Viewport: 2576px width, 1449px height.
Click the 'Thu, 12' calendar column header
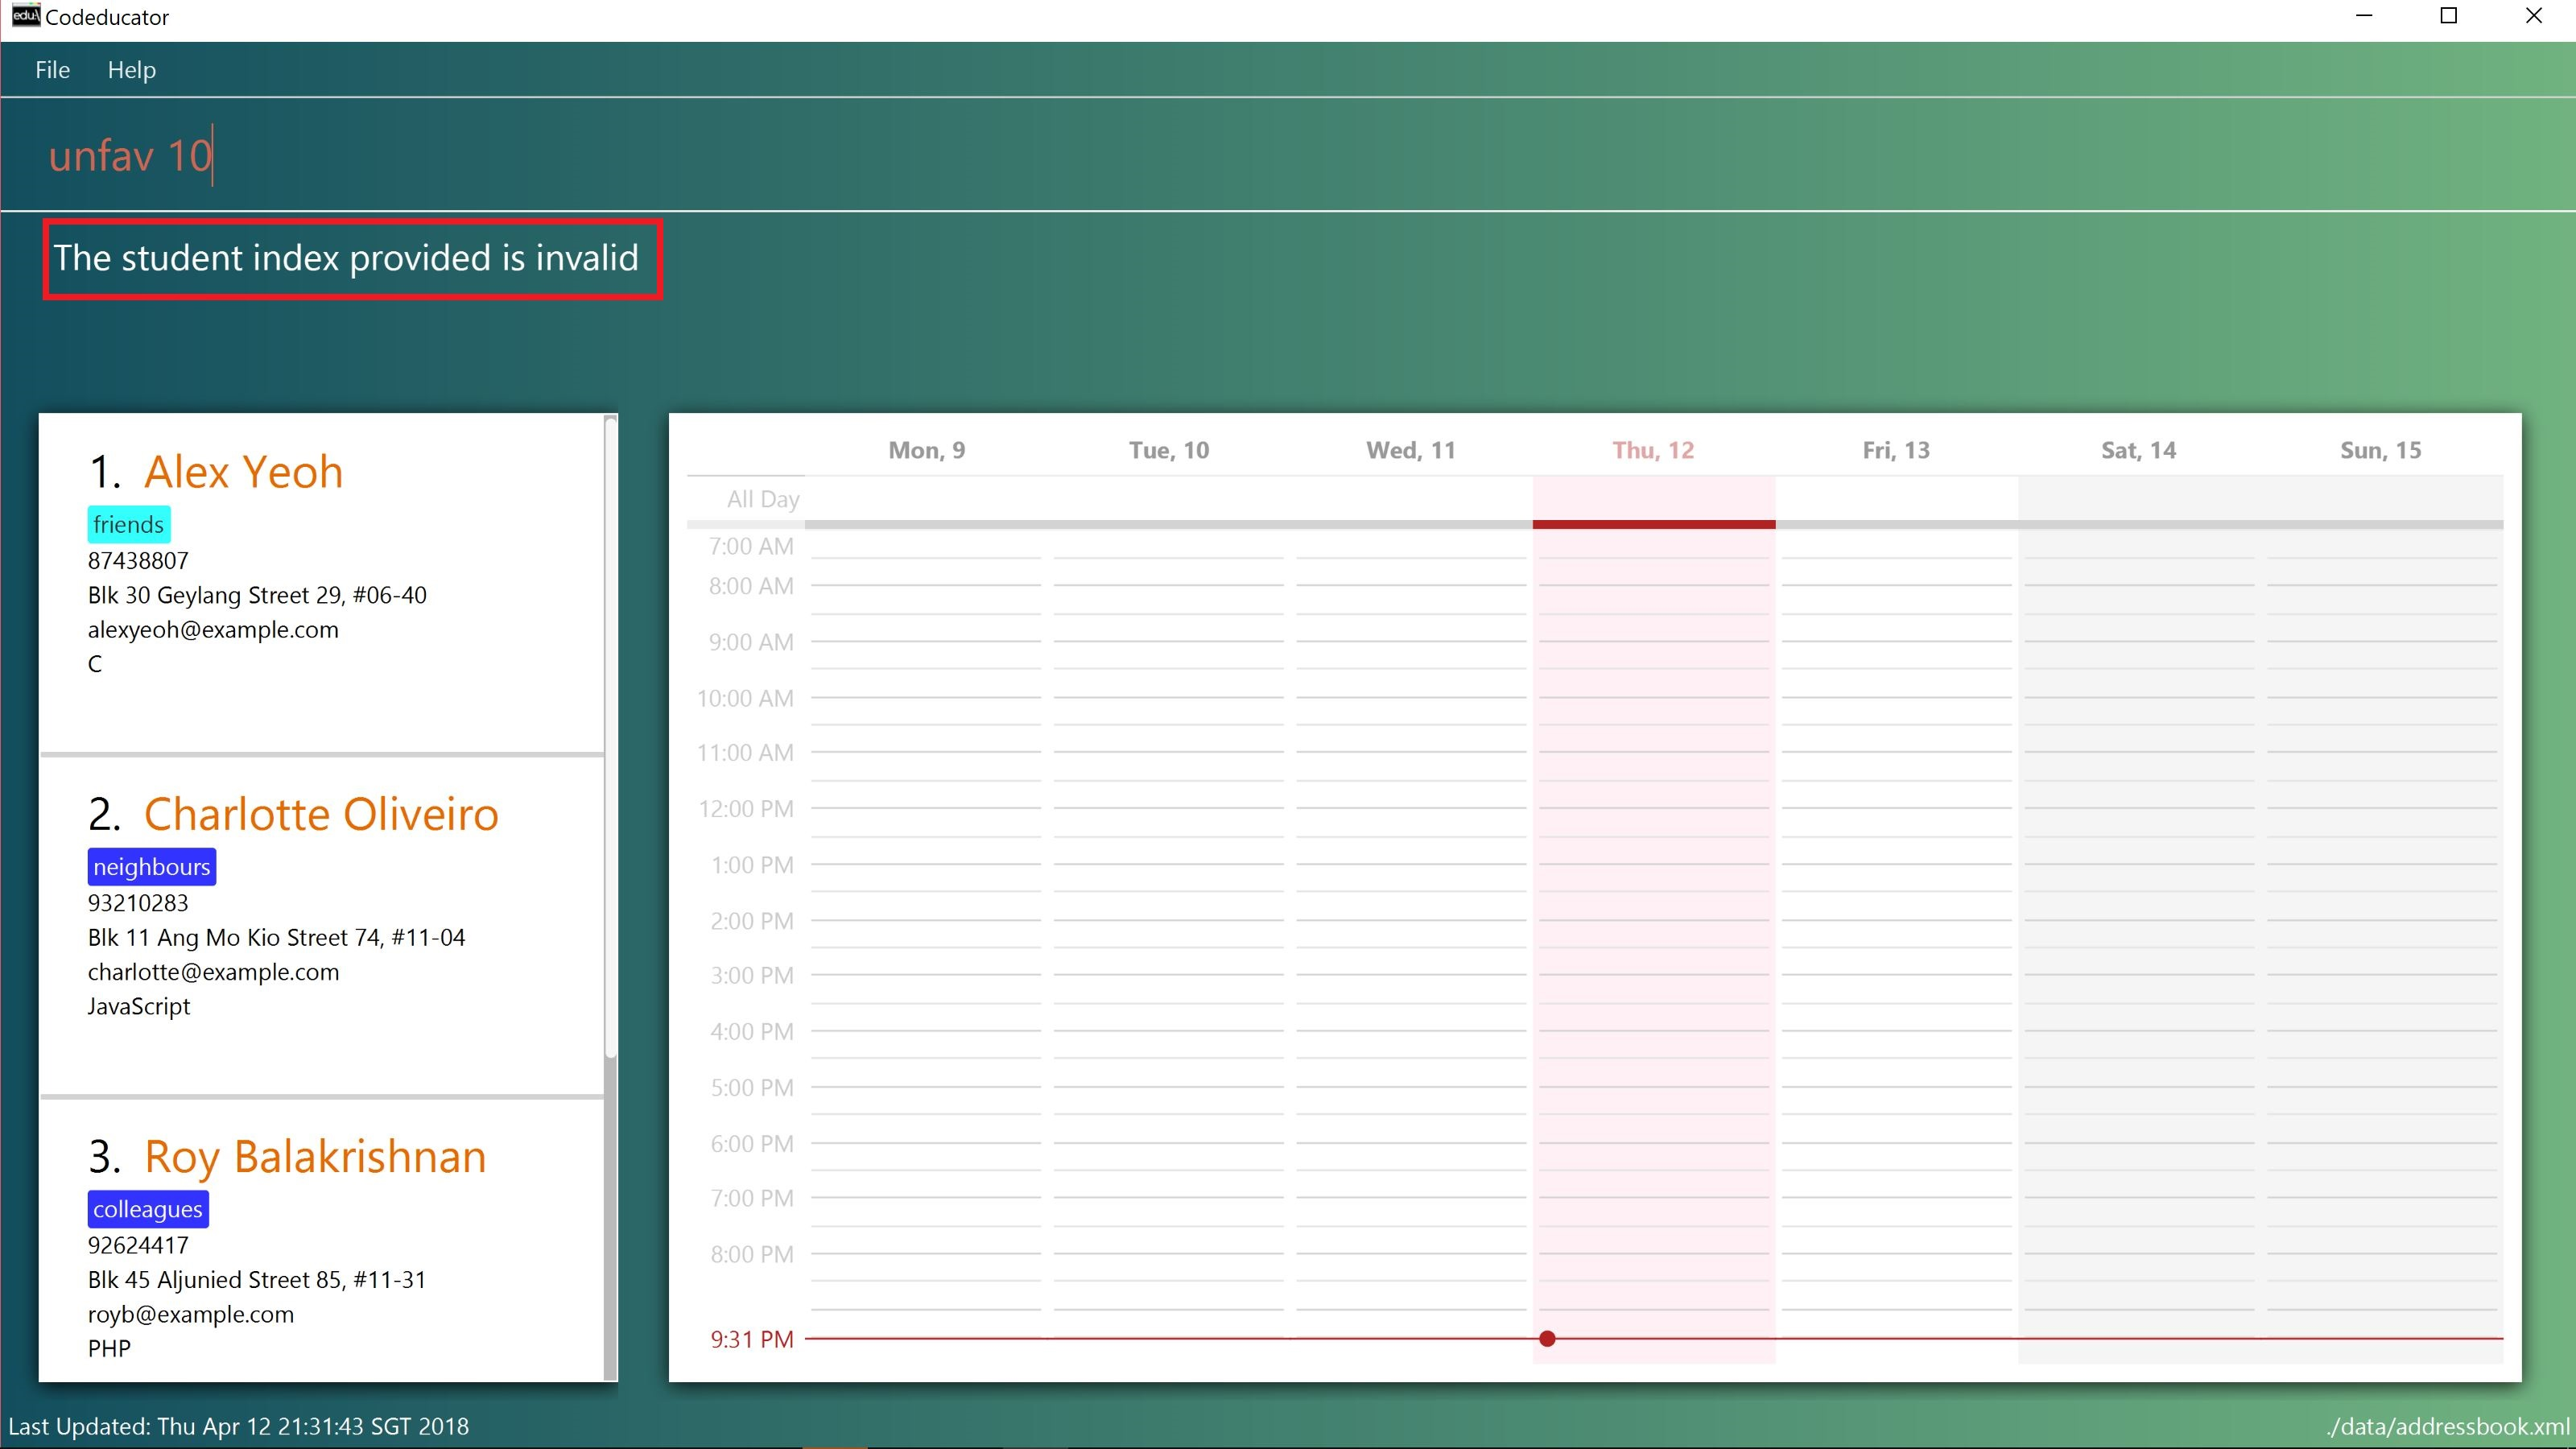[1653, 450]
